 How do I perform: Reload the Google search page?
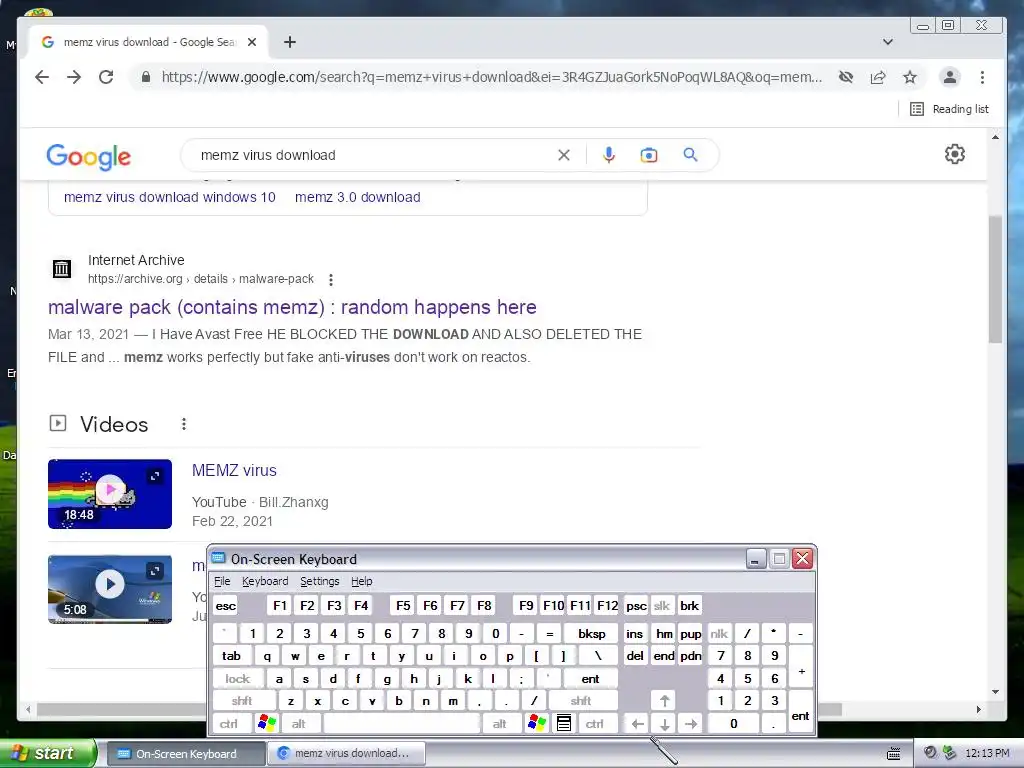pos(106,77)
